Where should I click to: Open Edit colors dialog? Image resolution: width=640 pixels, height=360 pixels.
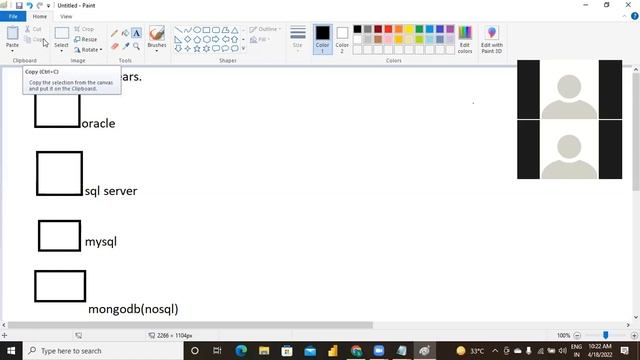[x=465, y=39]
